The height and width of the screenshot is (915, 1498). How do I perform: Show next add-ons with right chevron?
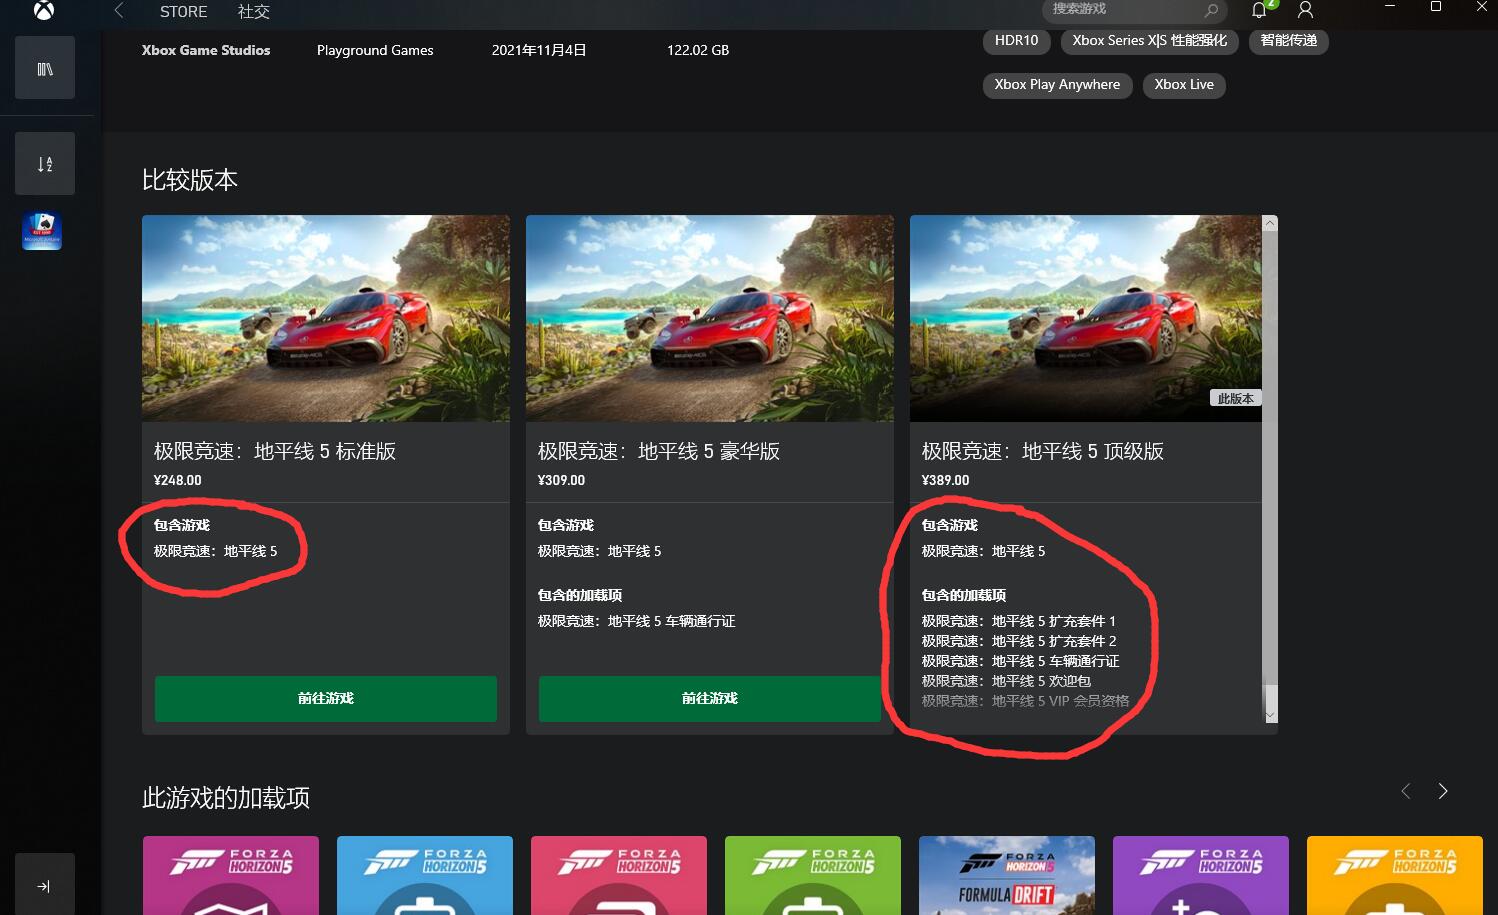tap(1442, 791)
